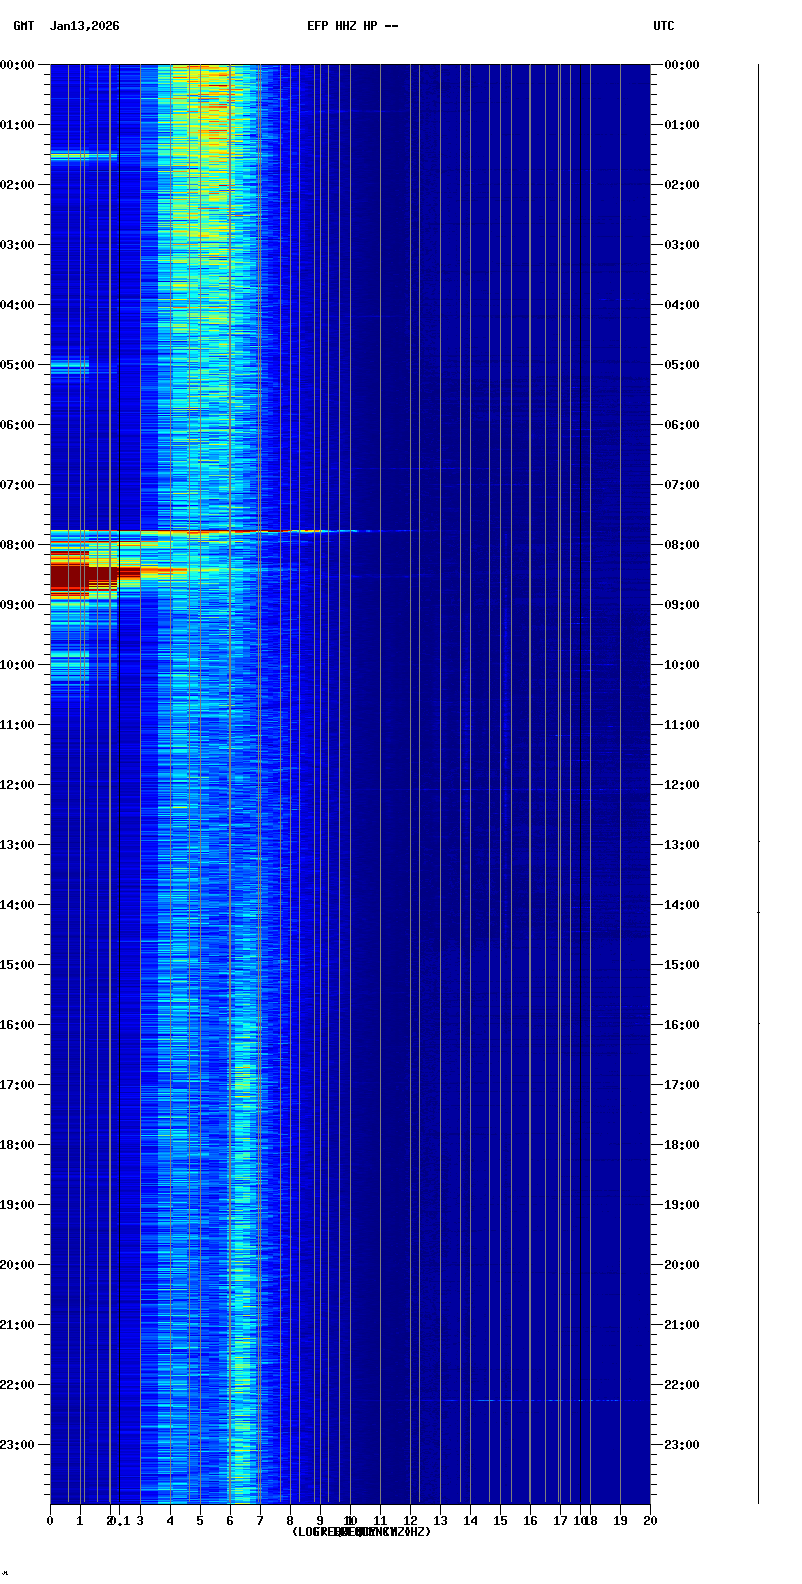Select the 15 Hz frequency tick label
Viewport: 802px width, 1584px height.
point(500,1521)
